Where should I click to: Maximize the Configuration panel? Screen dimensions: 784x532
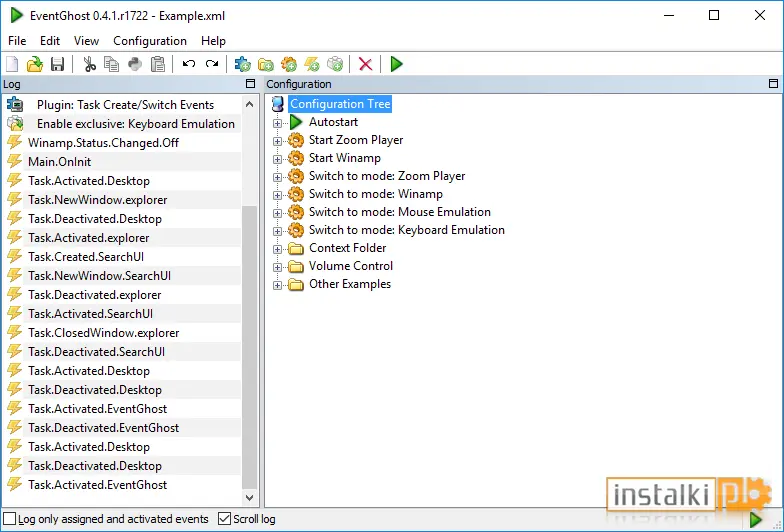pos(773,84)
